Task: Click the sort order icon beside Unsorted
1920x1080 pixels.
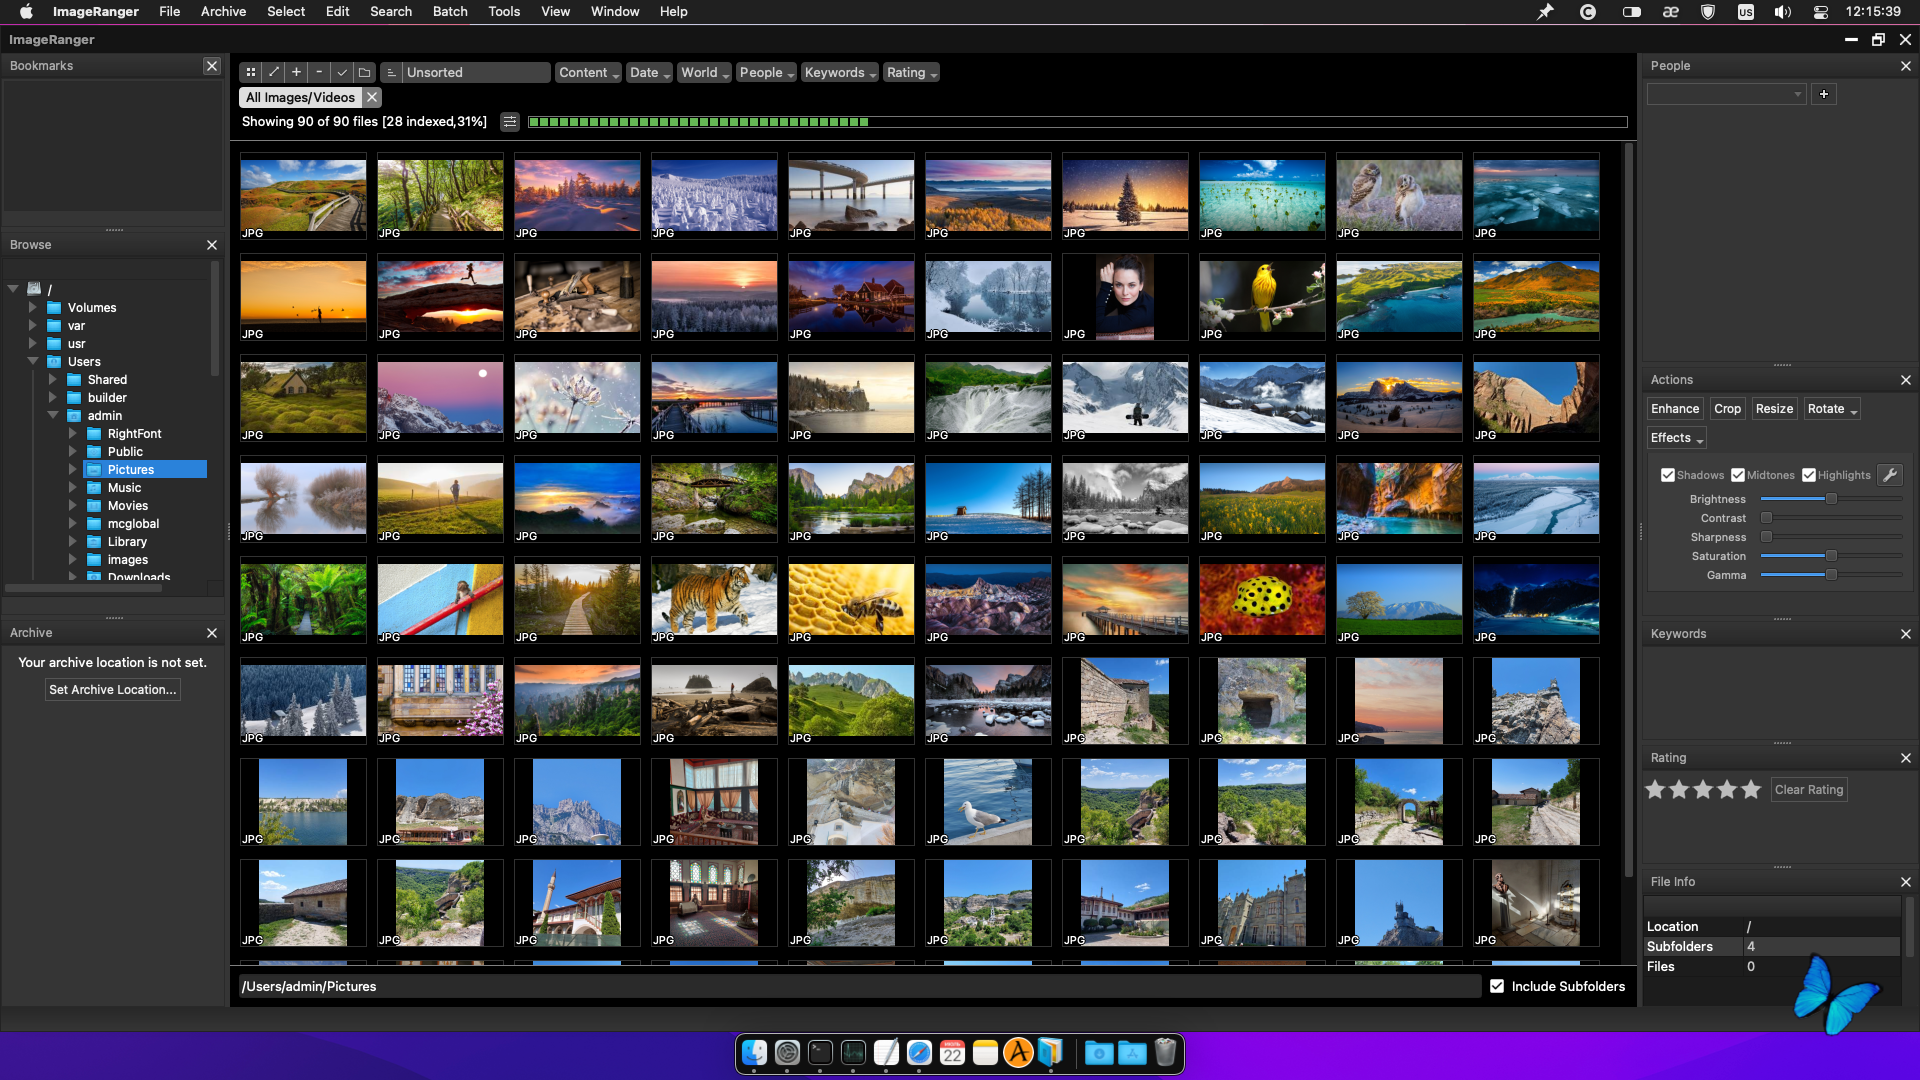Action: pos(391,72)
